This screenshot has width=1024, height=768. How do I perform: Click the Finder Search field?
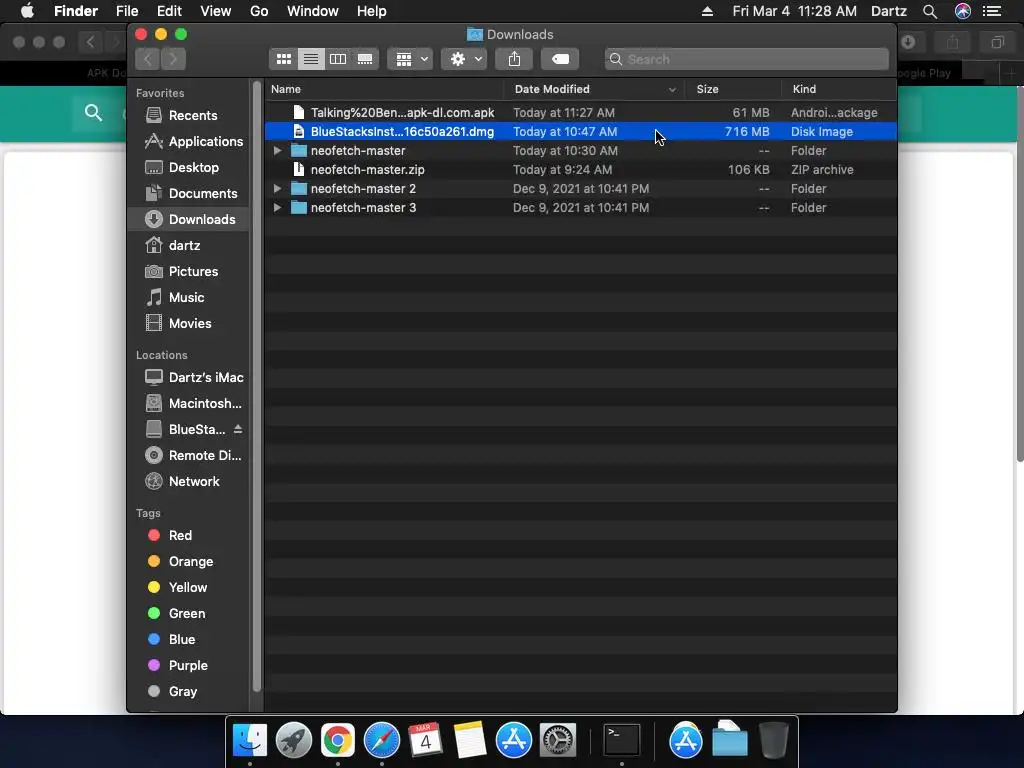[746, 59]
